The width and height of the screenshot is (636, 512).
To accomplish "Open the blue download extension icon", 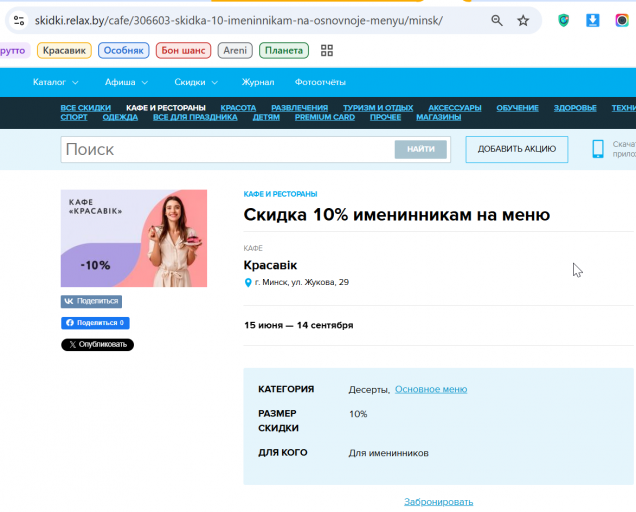I will pyautogui.click(x=593, y=20).
